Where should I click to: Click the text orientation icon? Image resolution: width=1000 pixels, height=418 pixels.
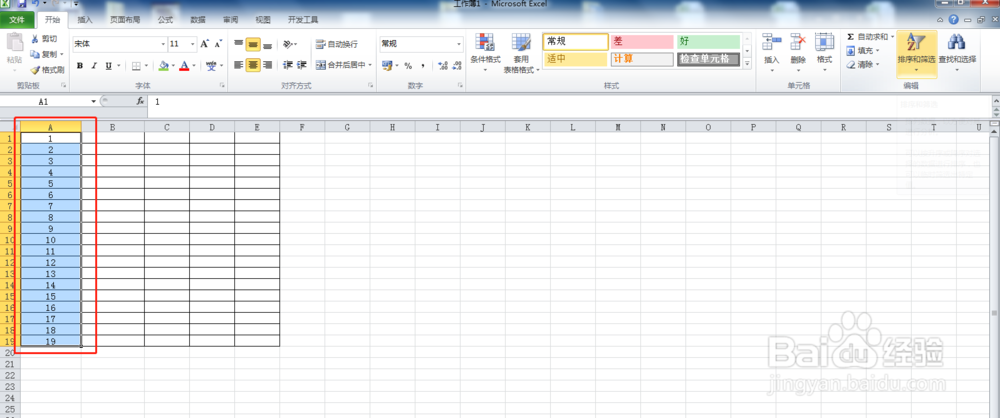coord(288,45)
